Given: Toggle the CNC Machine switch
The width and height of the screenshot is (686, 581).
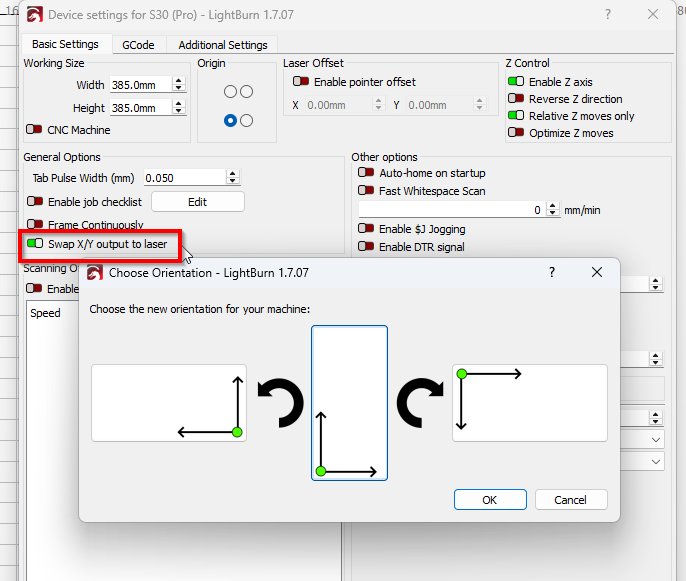Looking at the screenshot, I should (34, 130).
